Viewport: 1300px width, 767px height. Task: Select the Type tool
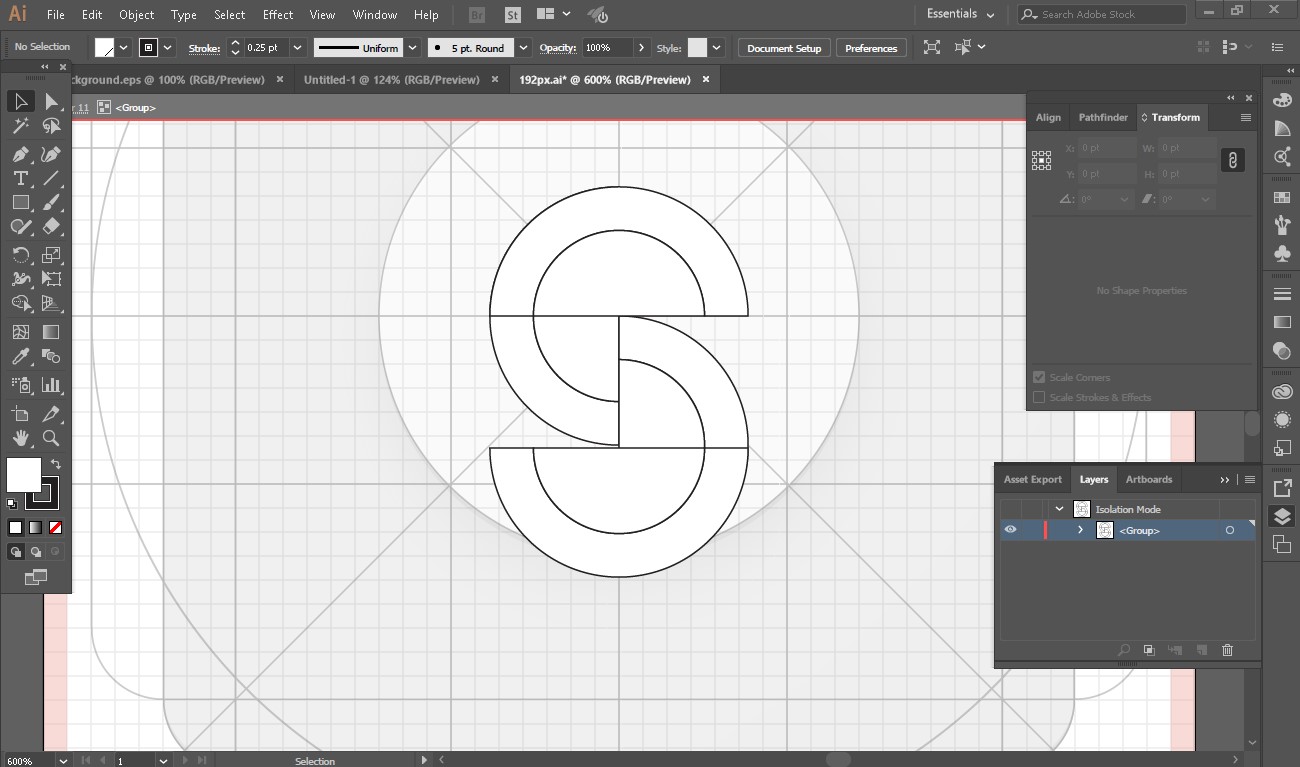pyautogui.click(x=20, y=179)
